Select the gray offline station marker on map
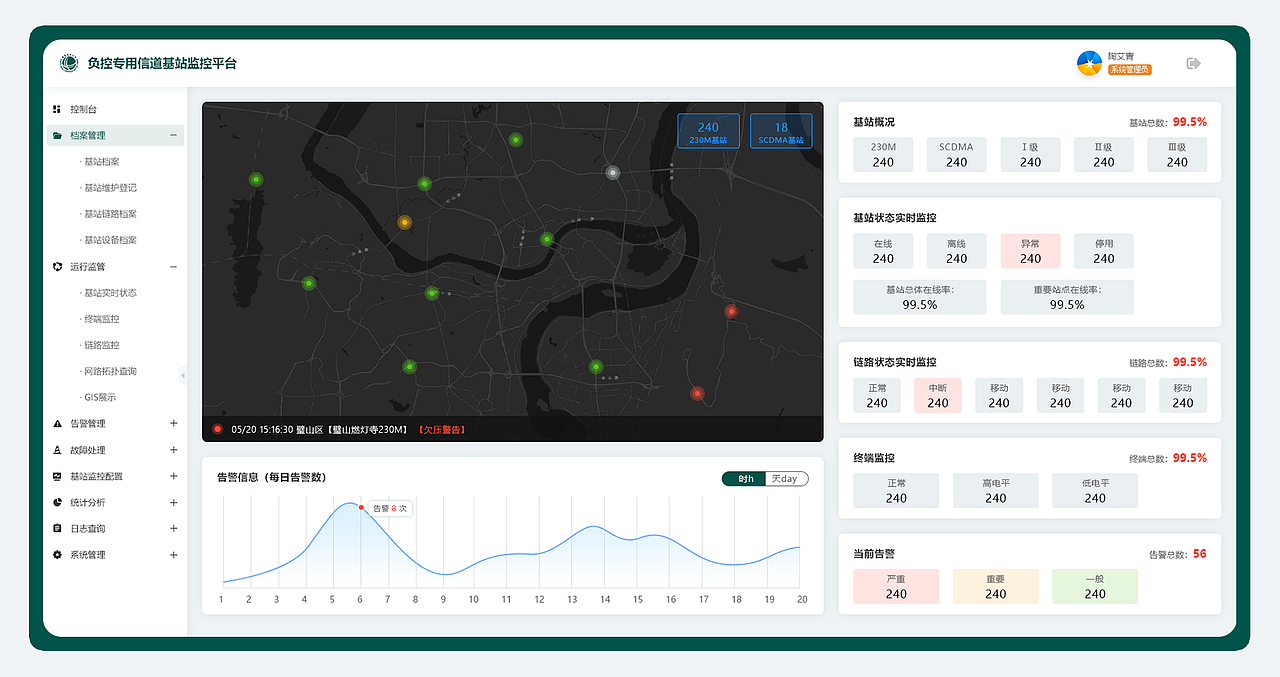 pyautogui.click(x=613, y=172)
